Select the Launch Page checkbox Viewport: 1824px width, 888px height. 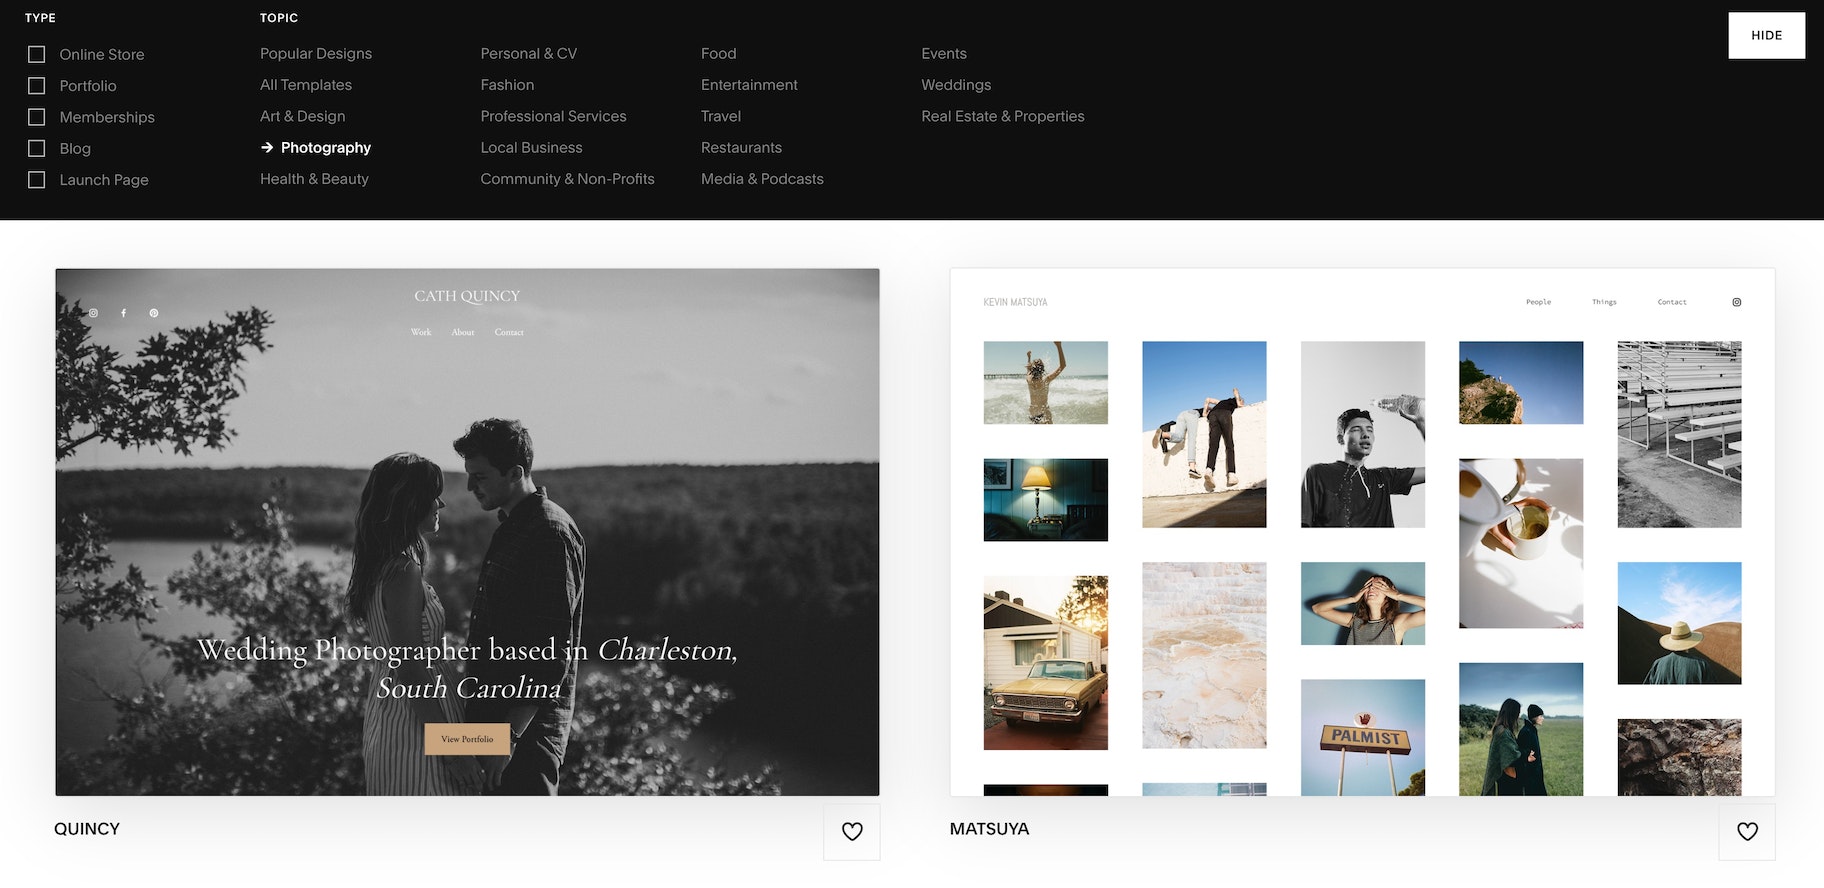pos(37,180)
